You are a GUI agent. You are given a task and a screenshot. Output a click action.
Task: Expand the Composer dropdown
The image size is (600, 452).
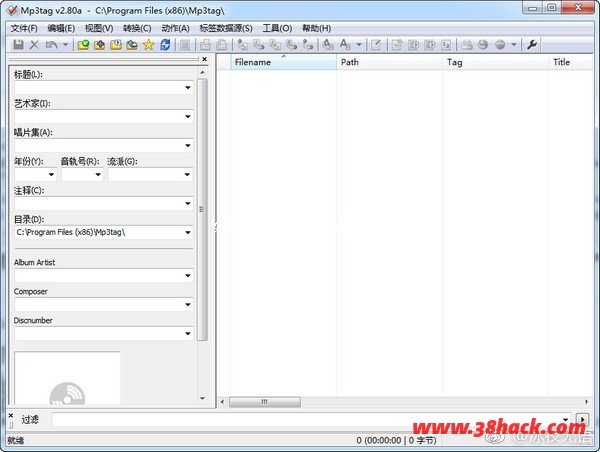coord(188,305)
